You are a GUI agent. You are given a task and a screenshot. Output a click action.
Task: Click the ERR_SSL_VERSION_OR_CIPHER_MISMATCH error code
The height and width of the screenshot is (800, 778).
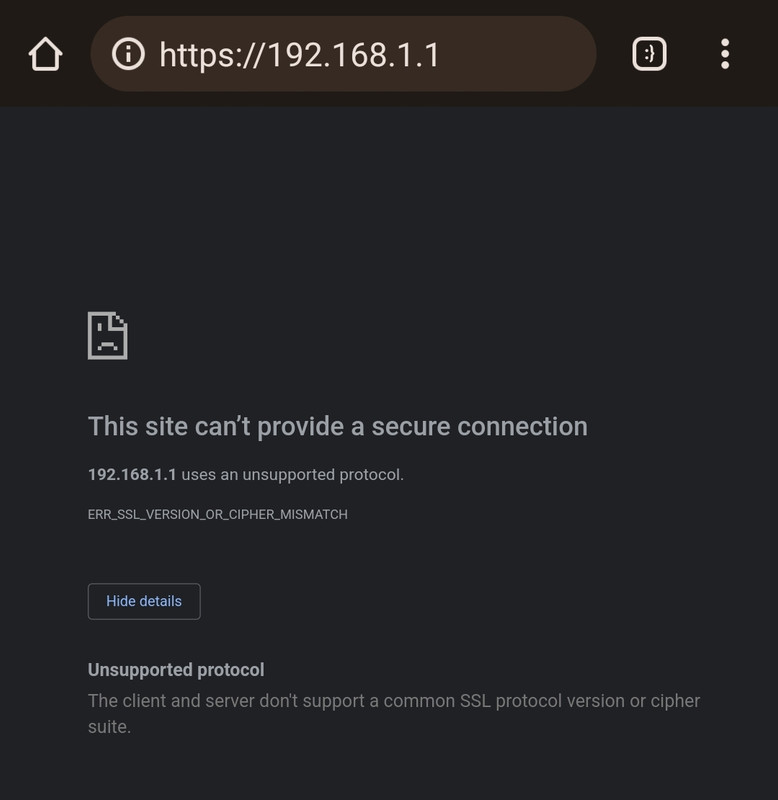(x=218, y=514)
